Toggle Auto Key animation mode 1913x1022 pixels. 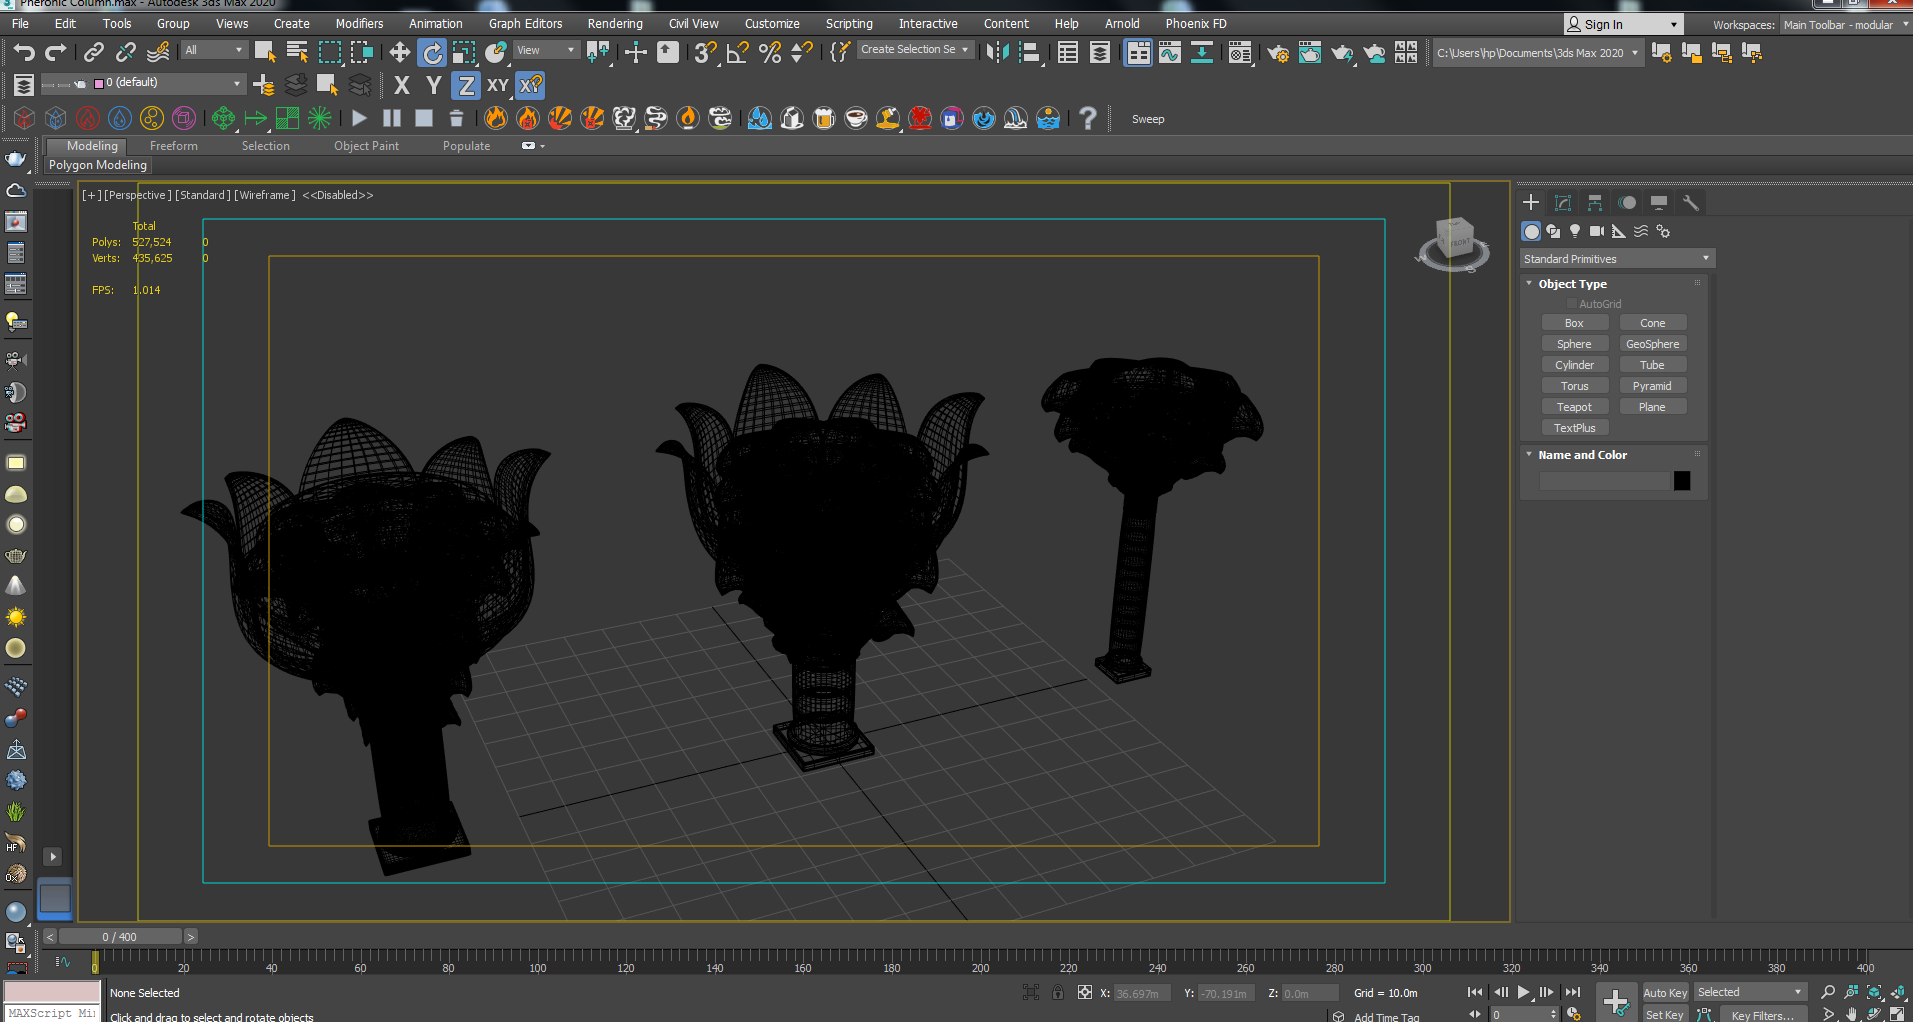pos(1664,993)
